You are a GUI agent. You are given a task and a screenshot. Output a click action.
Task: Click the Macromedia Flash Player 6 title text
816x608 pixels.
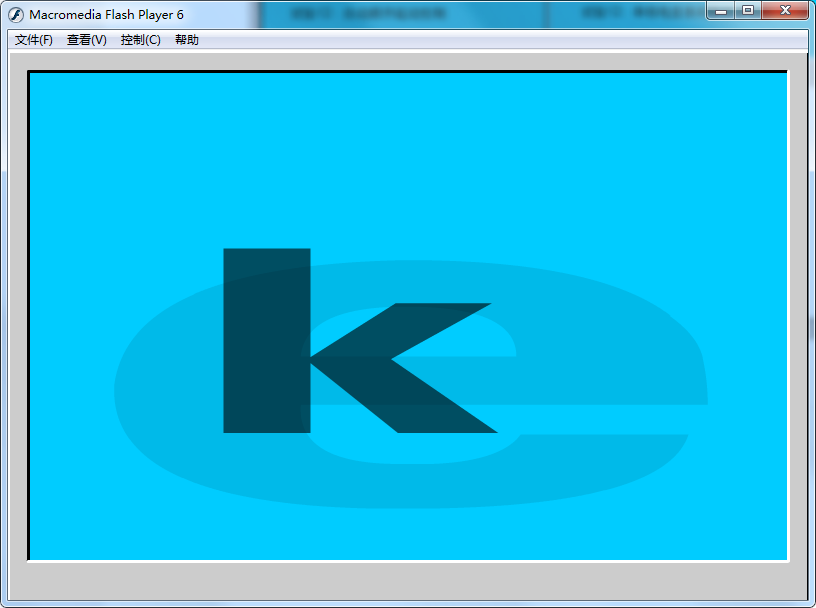[x=106, y=14]
